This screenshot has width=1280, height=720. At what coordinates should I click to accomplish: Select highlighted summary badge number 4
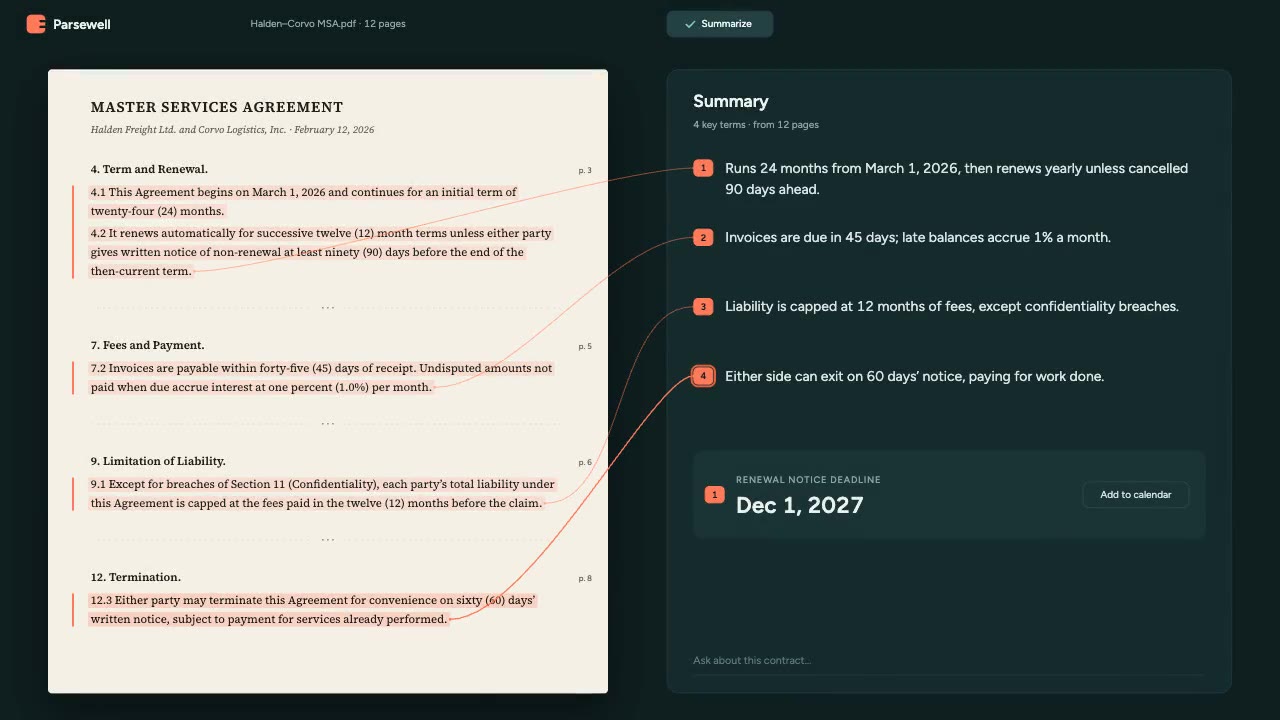(x=703, y=376)
